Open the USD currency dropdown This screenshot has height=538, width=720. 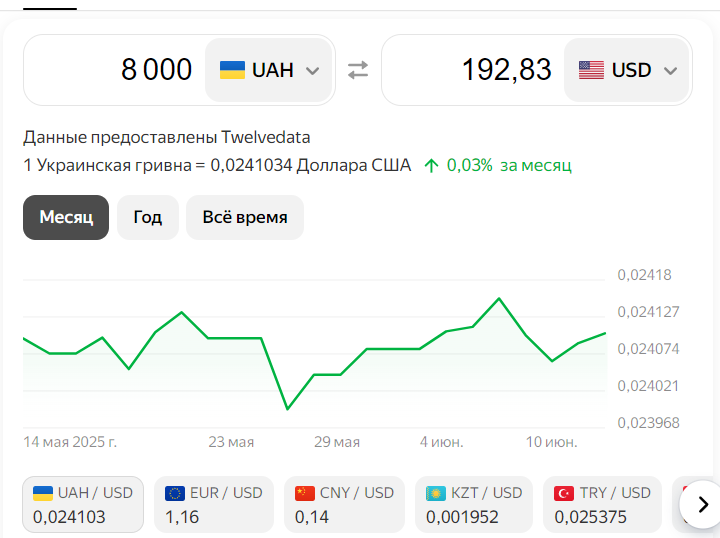pos(627,70)
